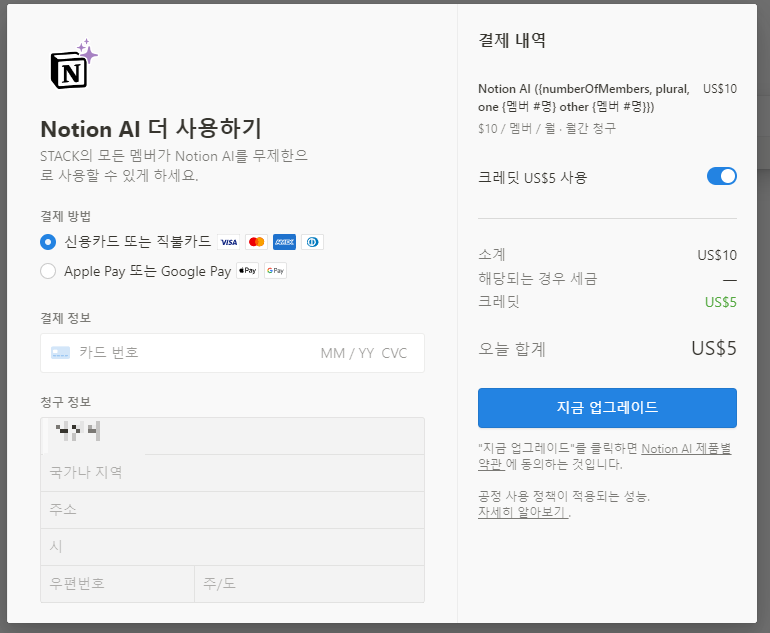Click the 주소 address field
770x633 pixels.
(x=232, y=510)
